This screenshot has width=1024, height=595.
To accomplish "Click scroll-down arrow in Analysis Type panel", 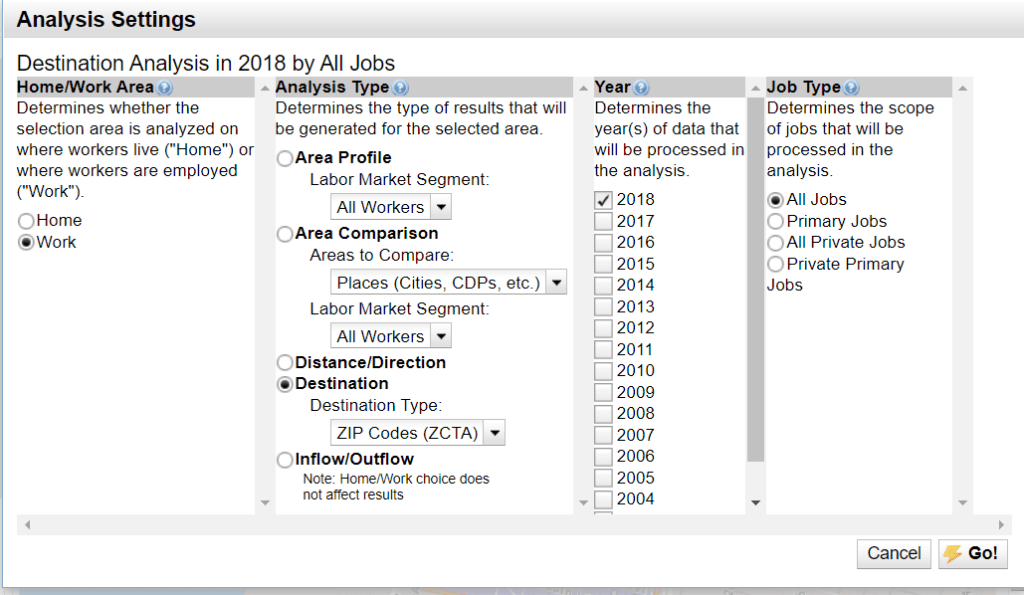I will click(x=264, y=502).
